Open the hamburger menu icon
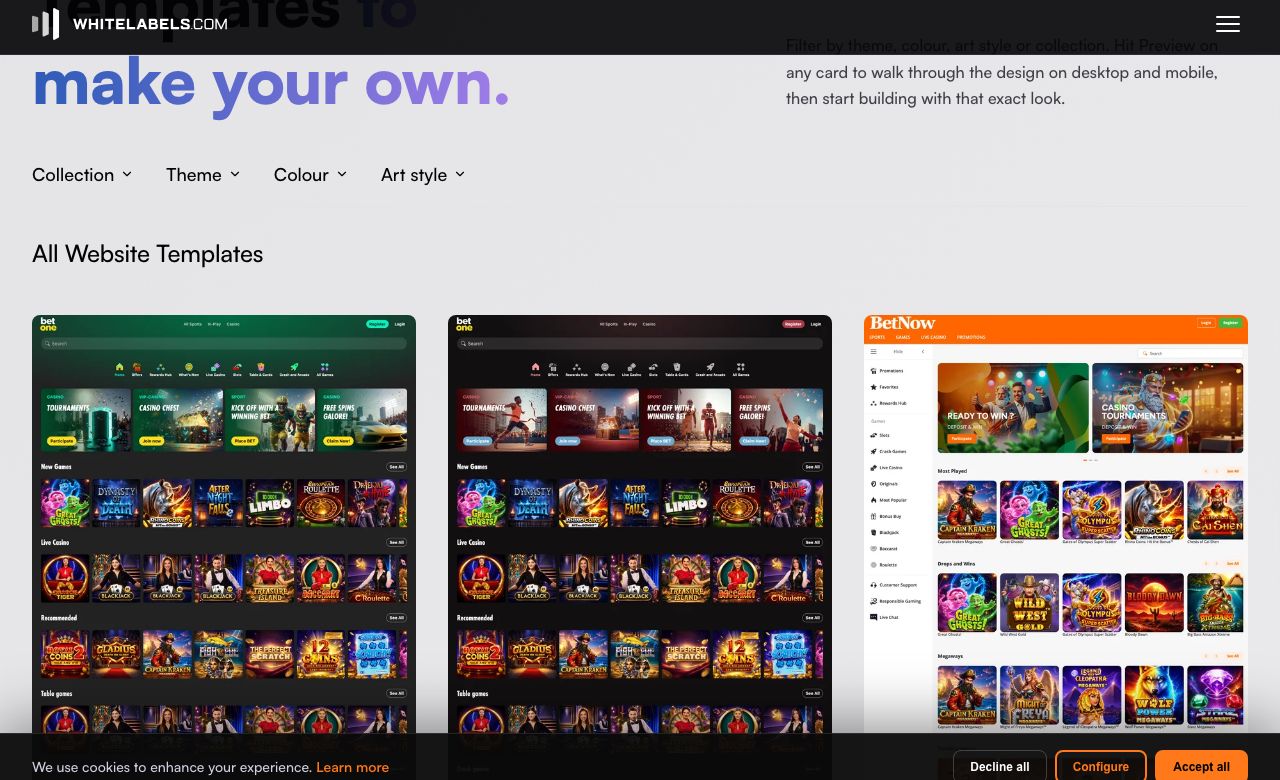 coord(1227,24)
